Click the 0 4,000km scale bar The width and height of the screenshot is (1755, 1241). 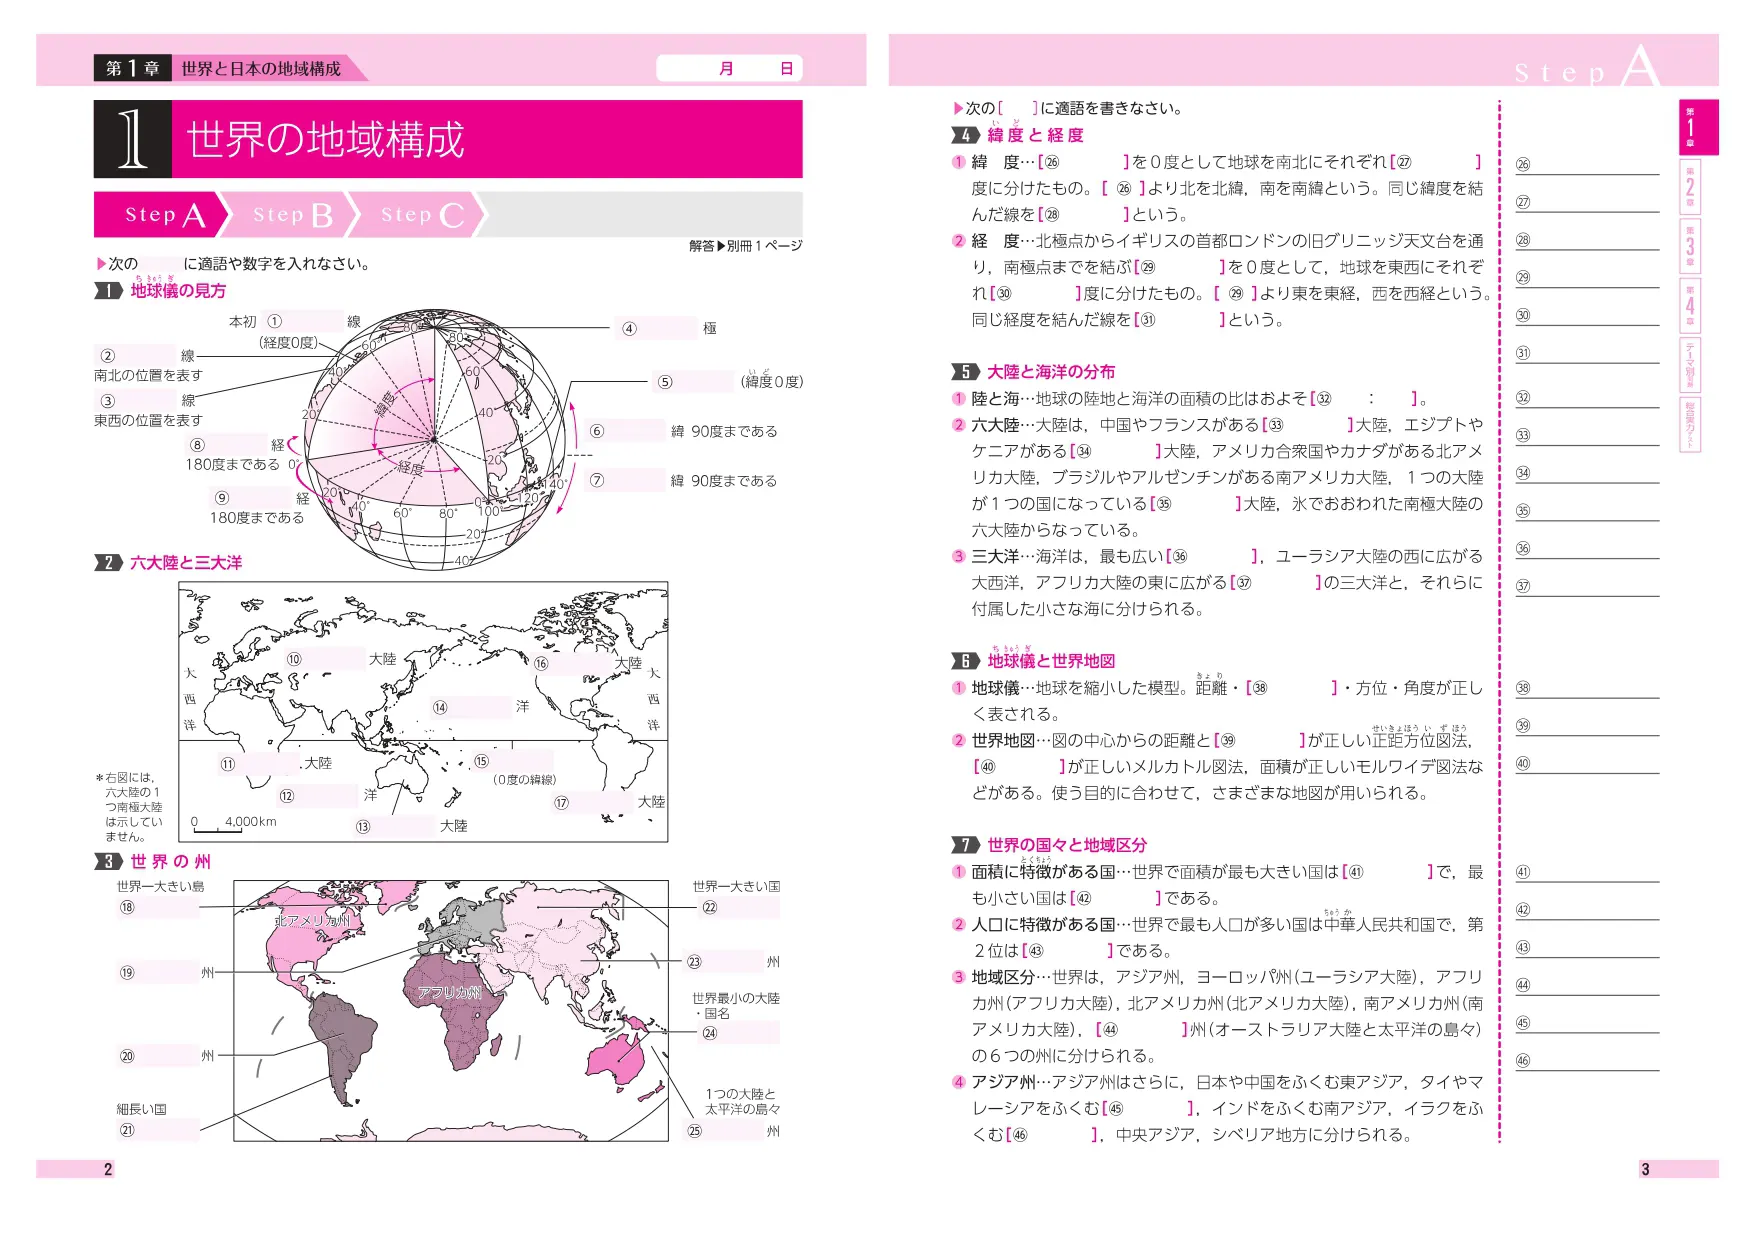tap(234, 824)
